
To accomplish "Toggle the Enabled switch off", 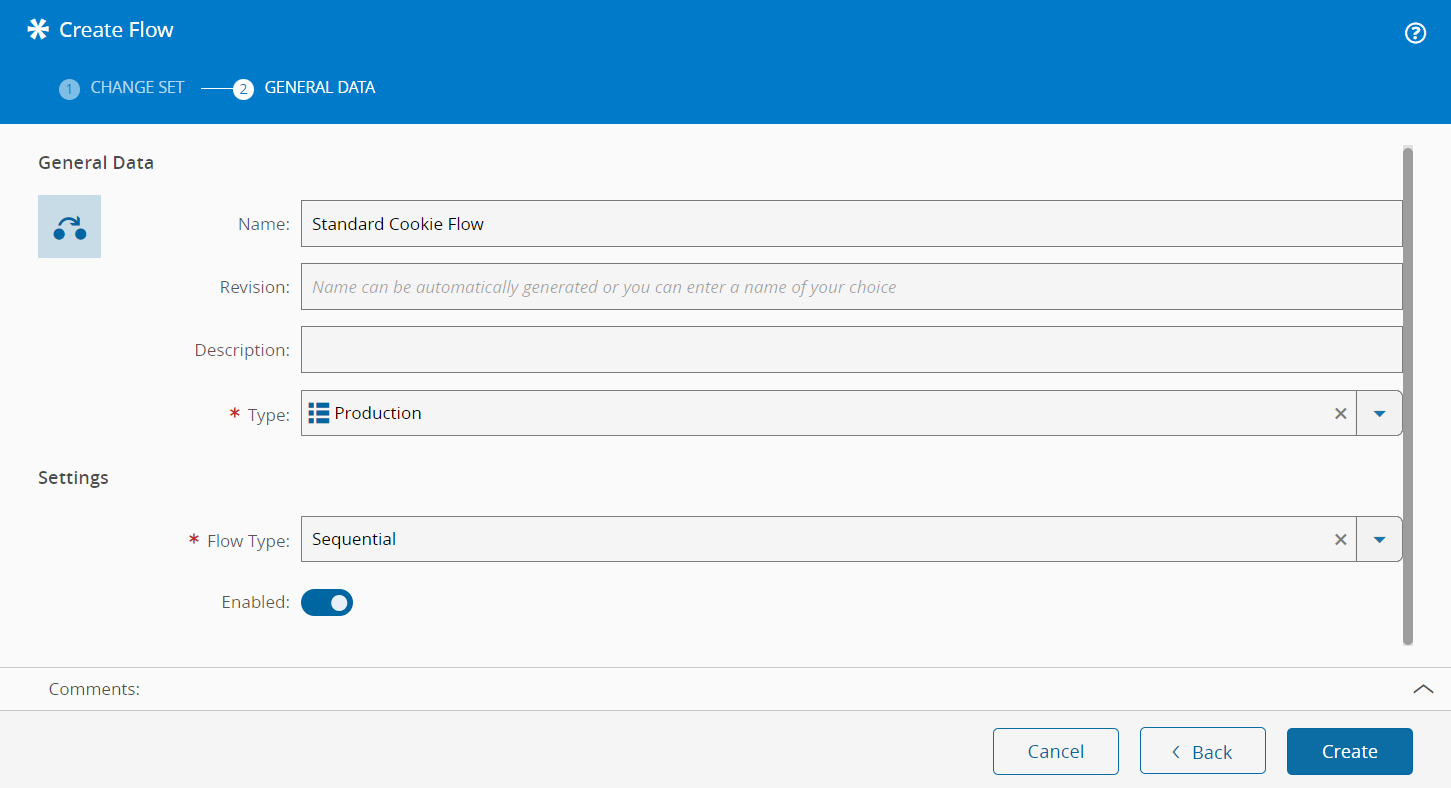I will pos(327,603).
